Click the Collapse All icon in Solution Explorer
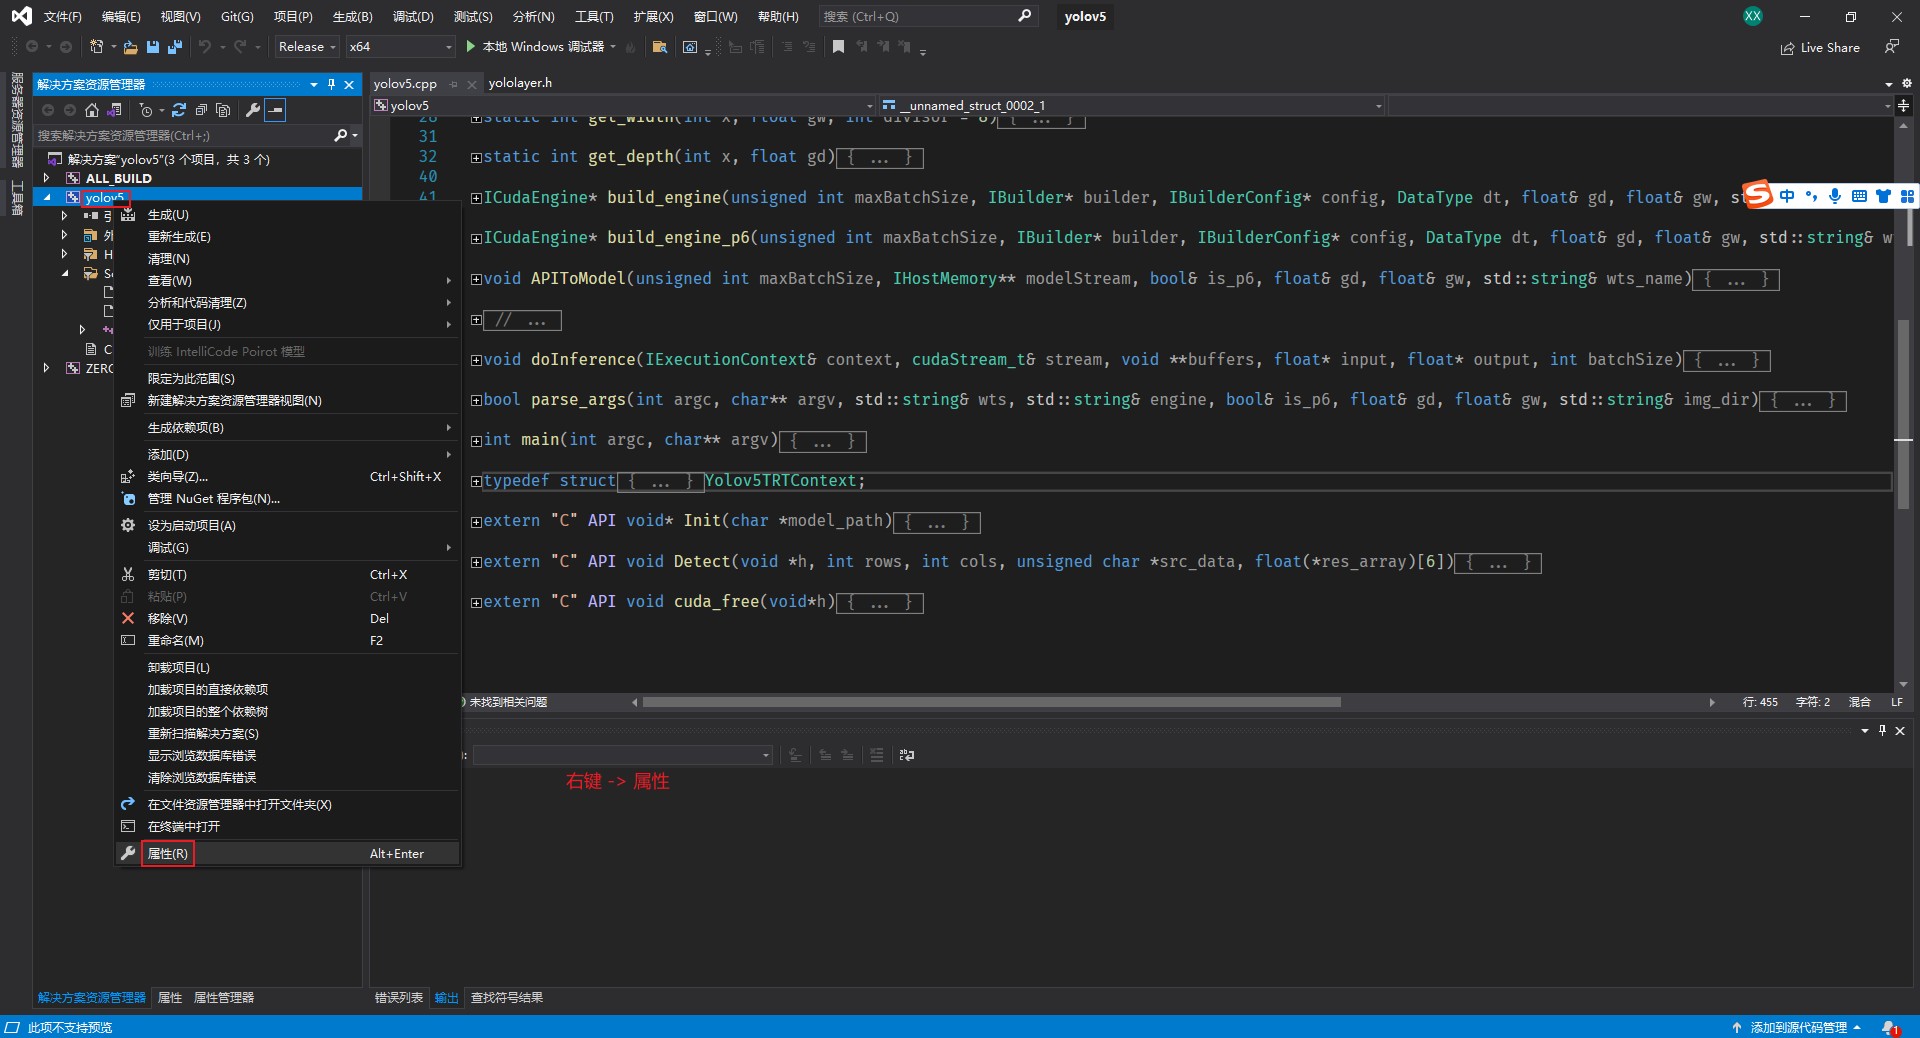The width and height of the screenshot is (1920, 1038). [x=201, y=110]
